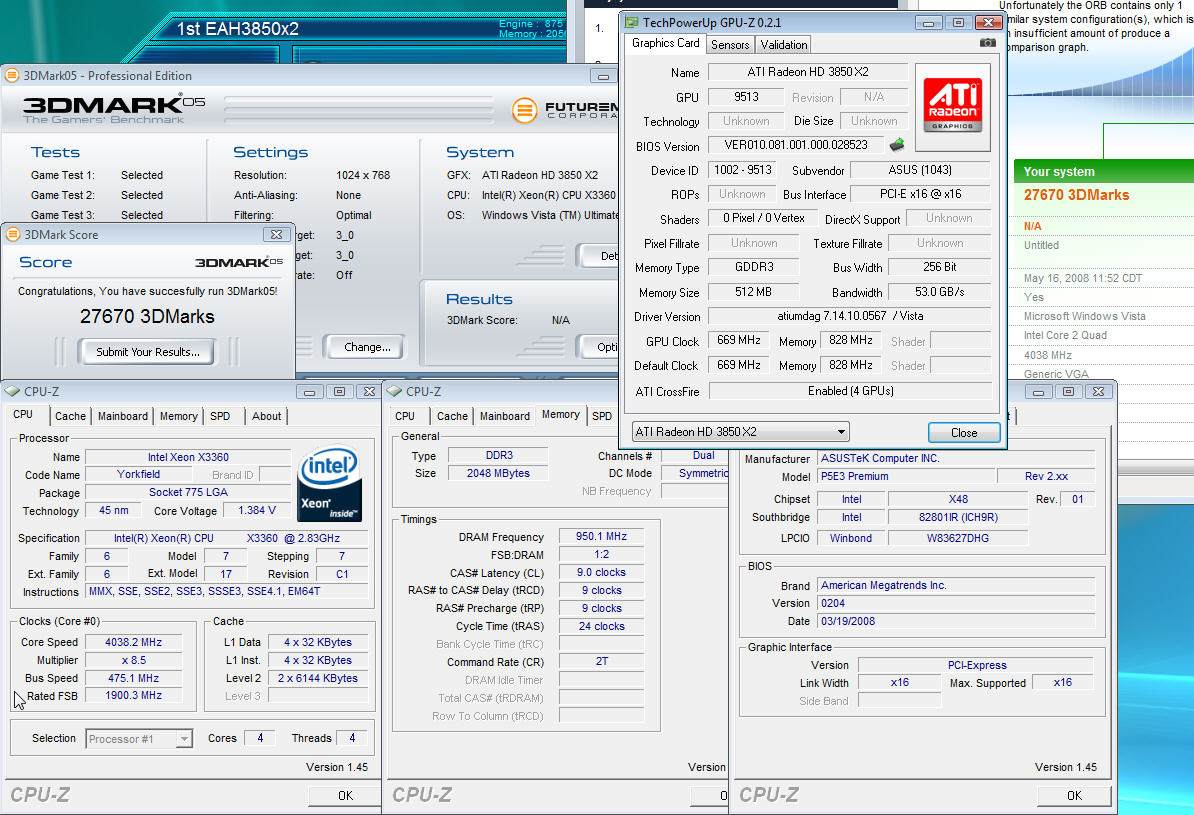The image size is (1194, 815).
Task: Open About tab in left CPU-Z window
Action: point(267,416)
